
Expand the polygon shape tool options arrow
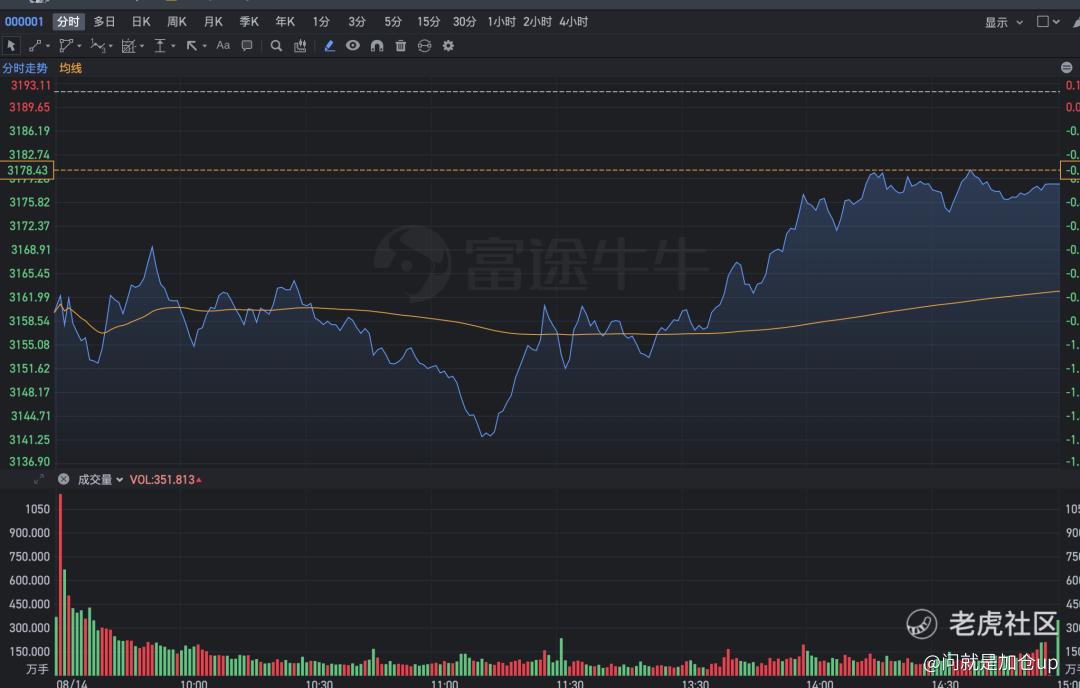click(x=79, y=46)
